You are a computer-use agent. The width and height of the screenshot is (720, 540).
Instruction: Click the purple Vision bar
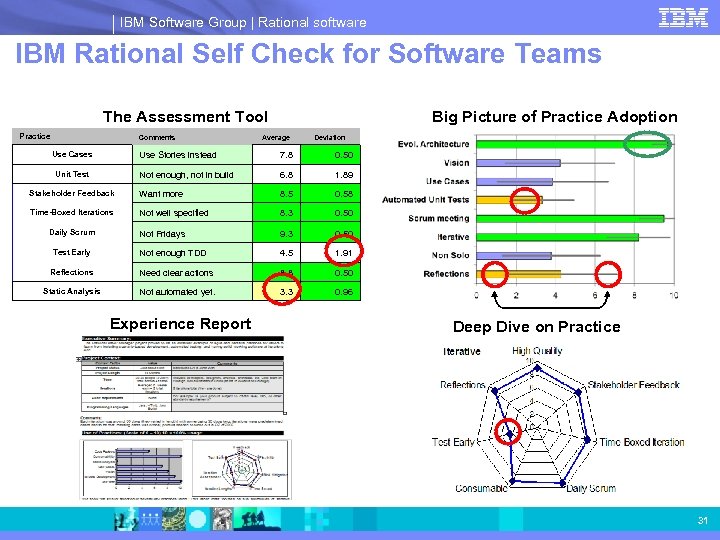(518, 163)
